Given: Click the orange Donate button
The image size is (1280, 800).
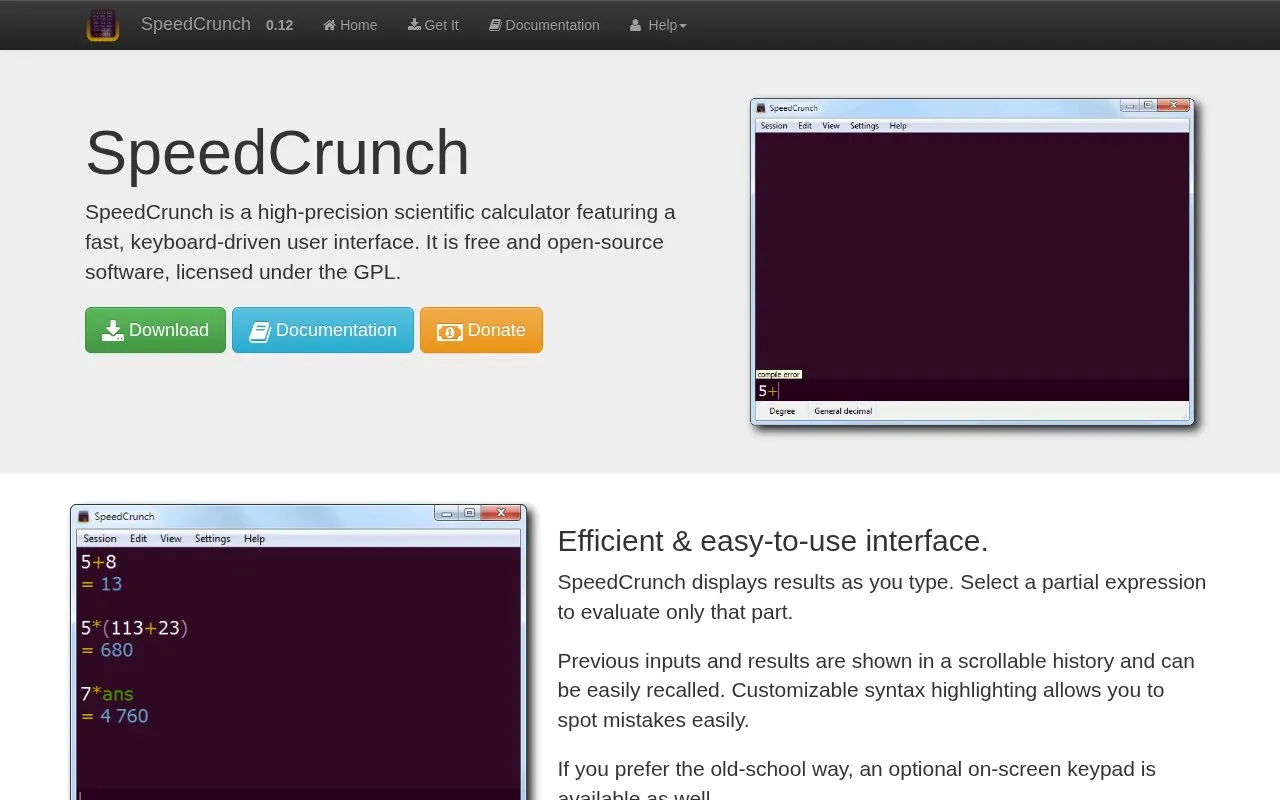Looking at the screenshot, I should 481,330.
